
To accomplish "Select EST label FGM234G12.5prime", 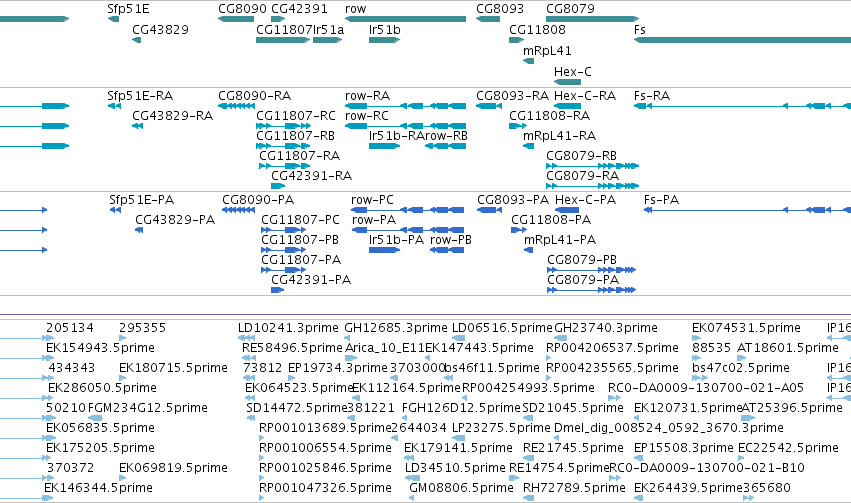I will pos(148,408).
